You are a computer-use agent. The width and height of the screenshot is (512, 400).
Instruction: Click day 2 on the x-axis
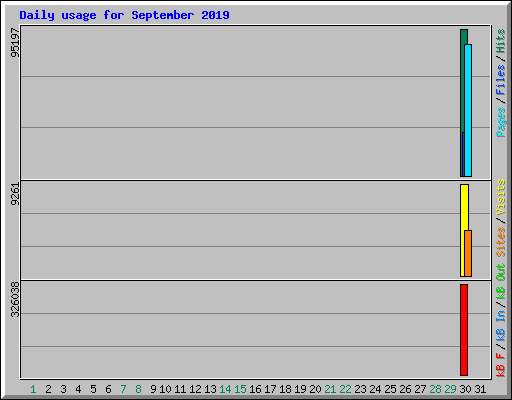pos(48,389)
